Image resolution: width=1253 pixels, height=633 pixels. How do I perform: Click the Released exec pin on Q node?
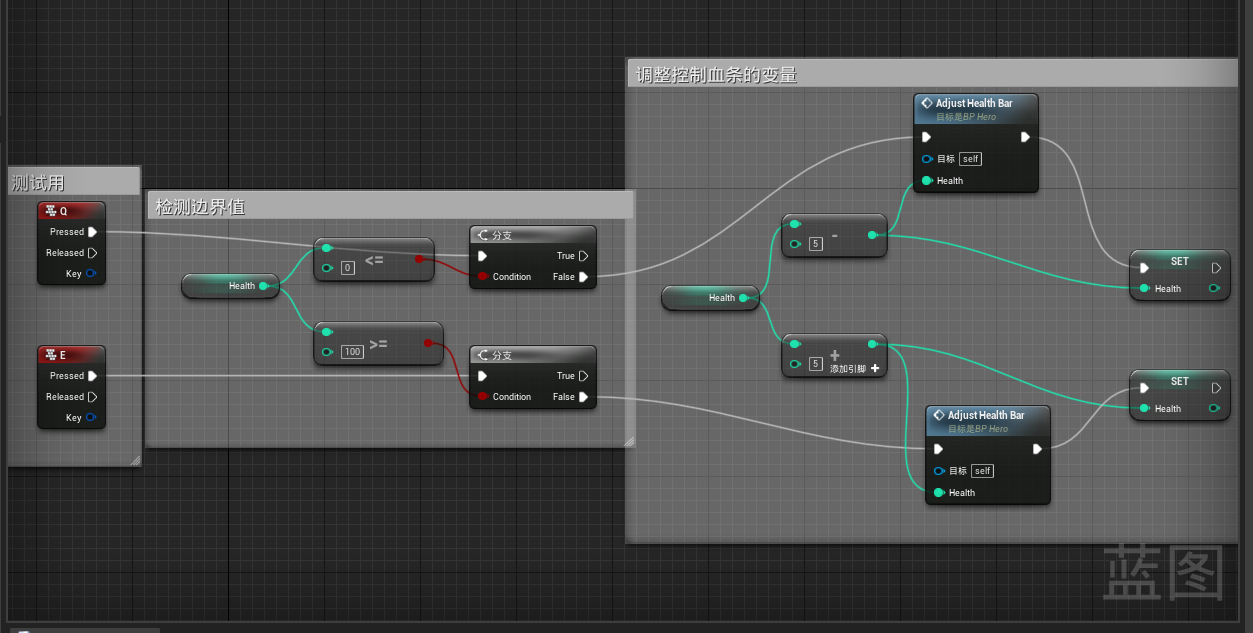pos(92,253)
